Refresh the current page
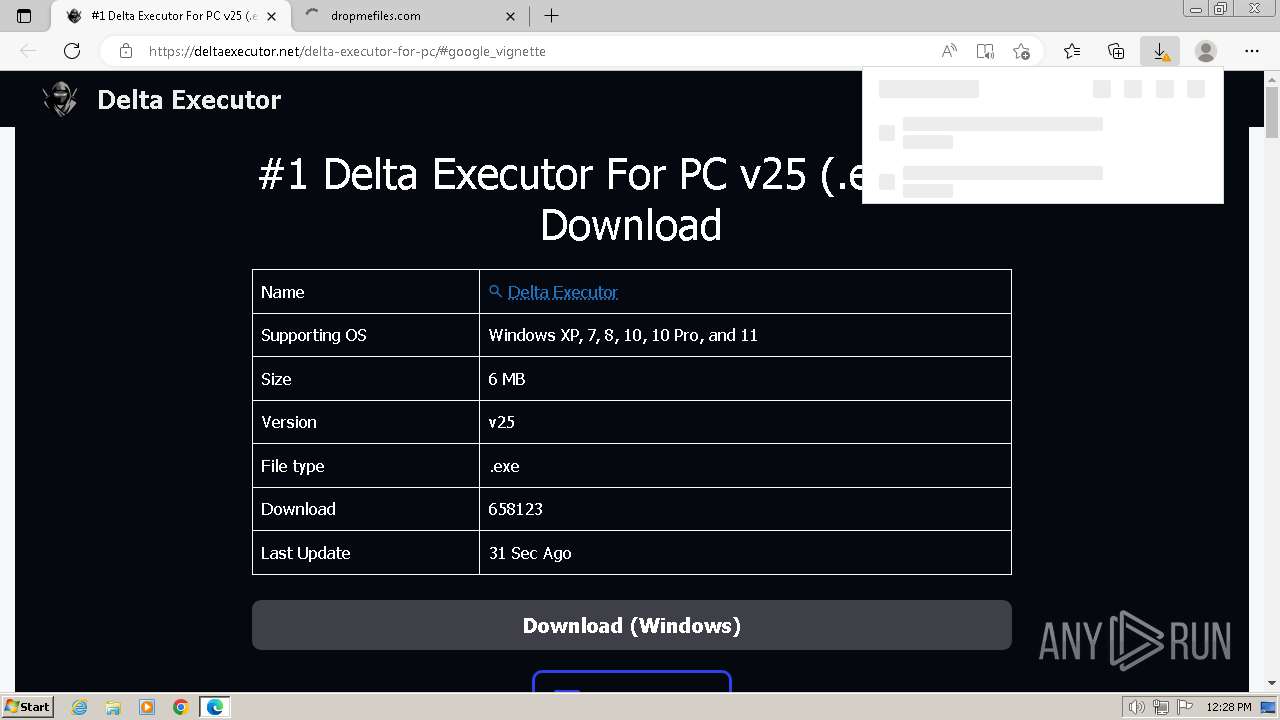1280x720 pixels. coord(72,51)
